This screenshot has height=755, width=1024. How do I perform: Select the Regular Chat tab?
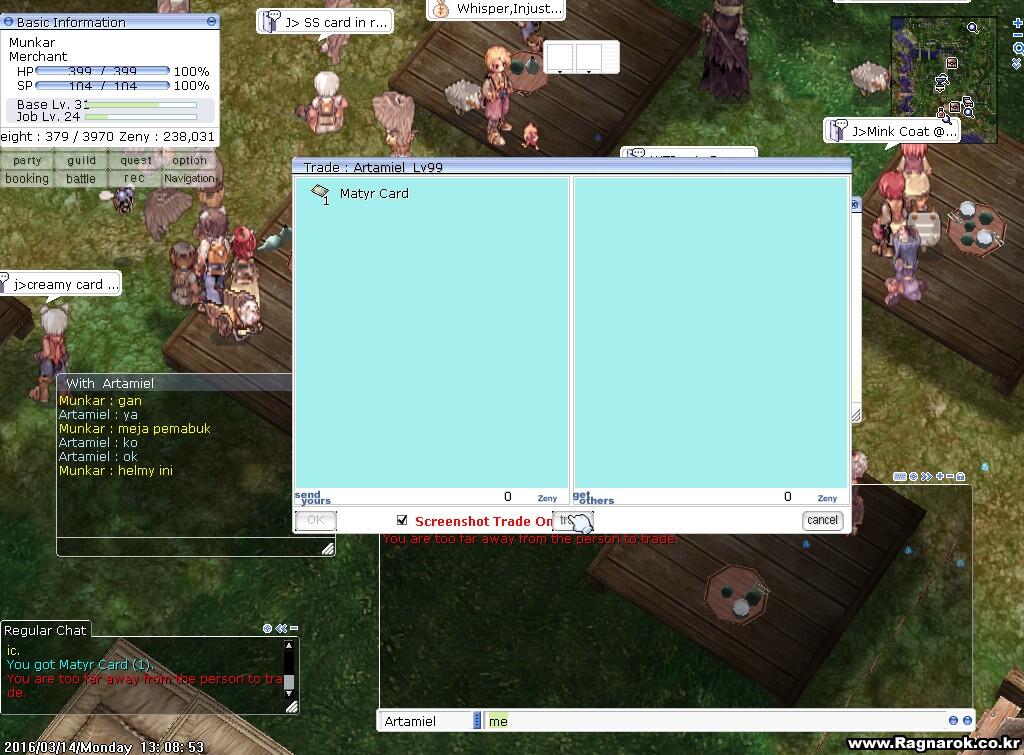pyautogui.click(x=45, y=630)
